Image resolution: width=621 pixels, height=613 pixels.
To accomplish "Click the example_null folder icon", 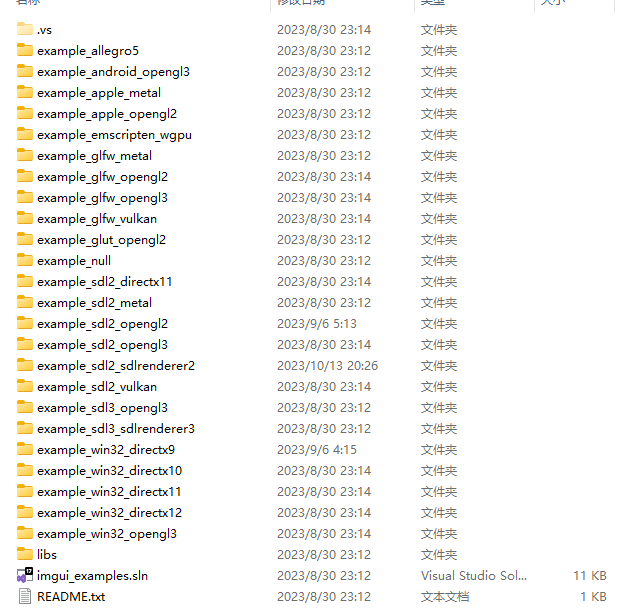I will point(25,260).
